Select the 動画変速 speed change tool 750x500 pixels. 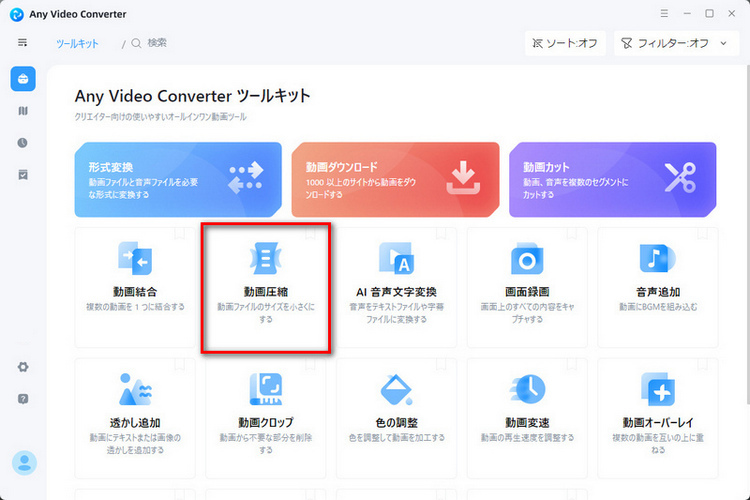pos(527,418)
